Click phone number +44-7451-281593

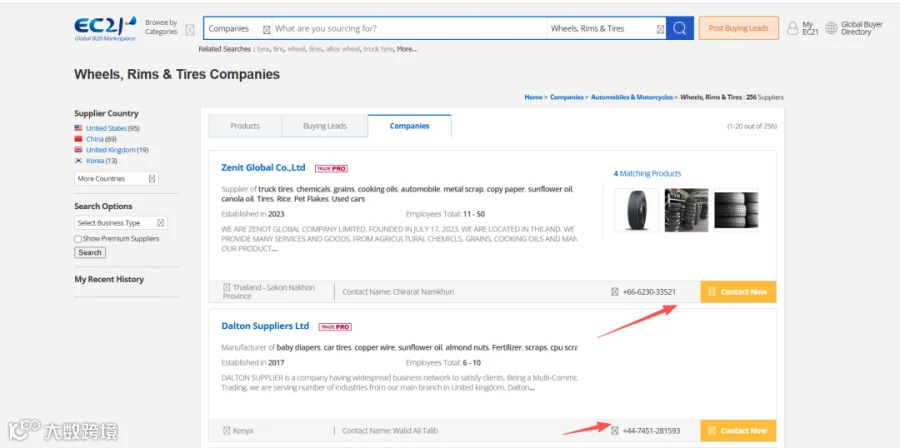[651, 431]
